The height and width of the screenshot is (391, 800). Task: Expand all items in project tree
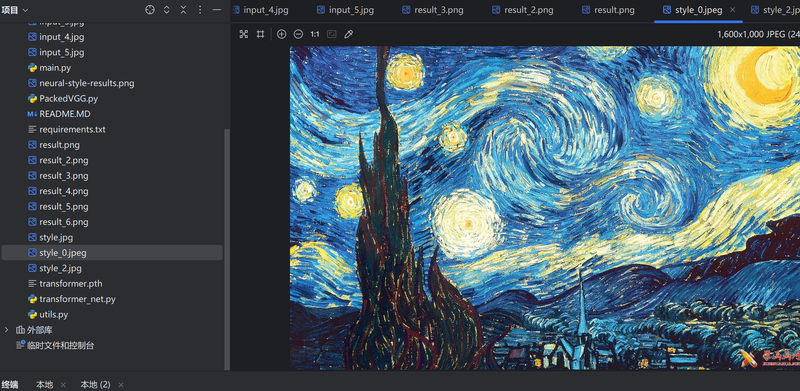click(x=166, y=10)
